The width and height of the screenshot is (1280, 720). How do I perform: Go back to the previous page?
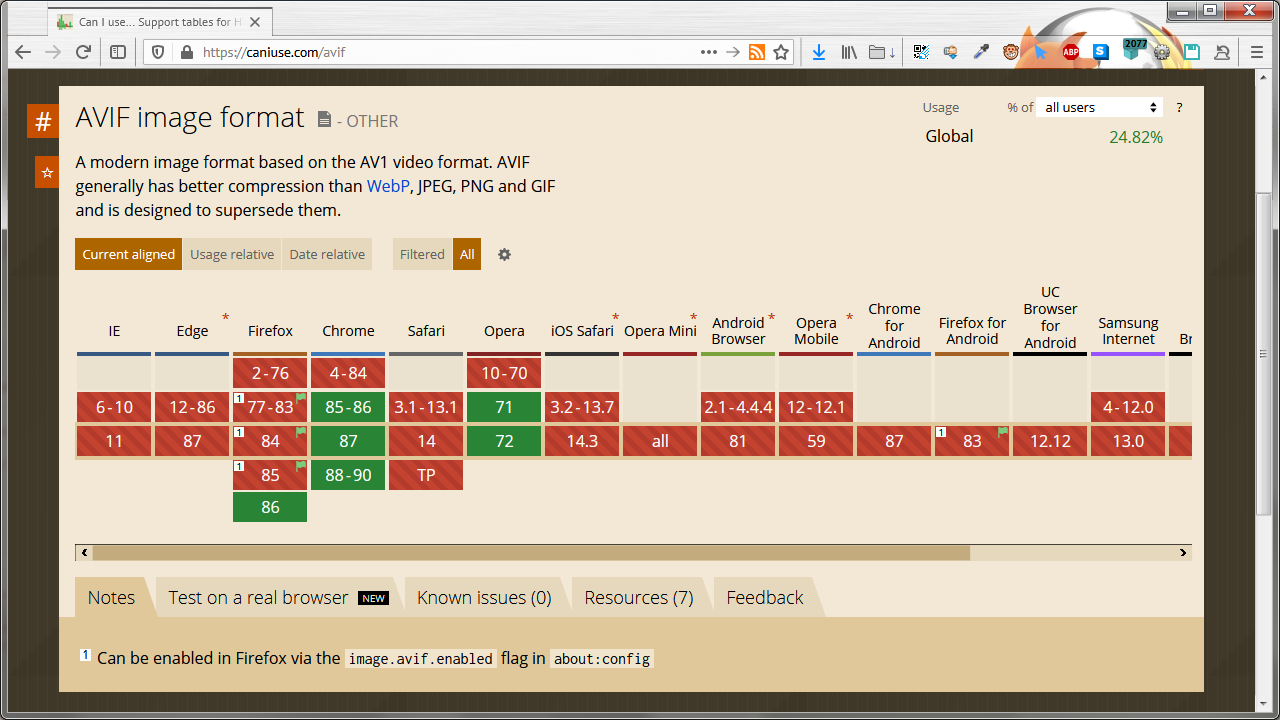(23, 52)
